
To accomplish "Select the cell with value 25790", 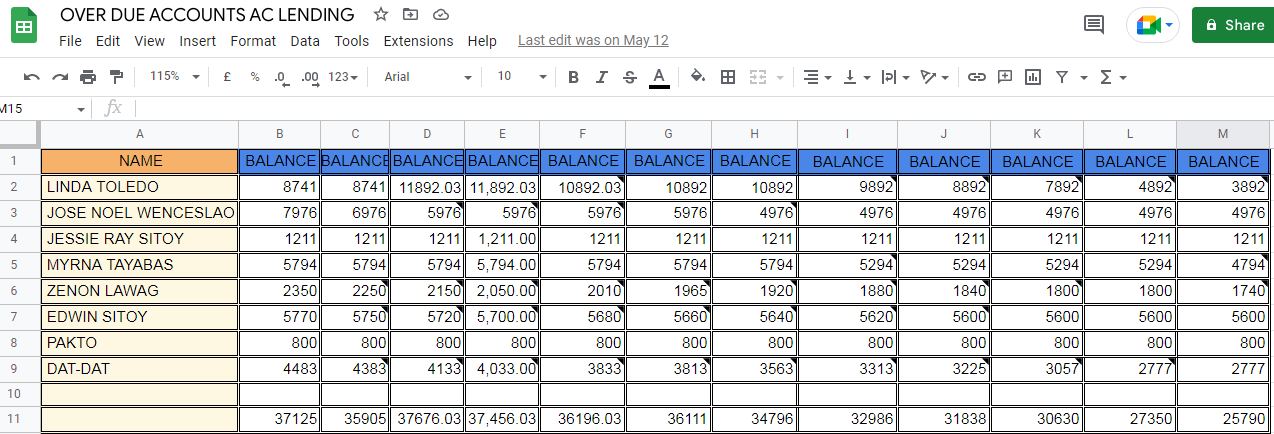I will tap(1223, 420).
